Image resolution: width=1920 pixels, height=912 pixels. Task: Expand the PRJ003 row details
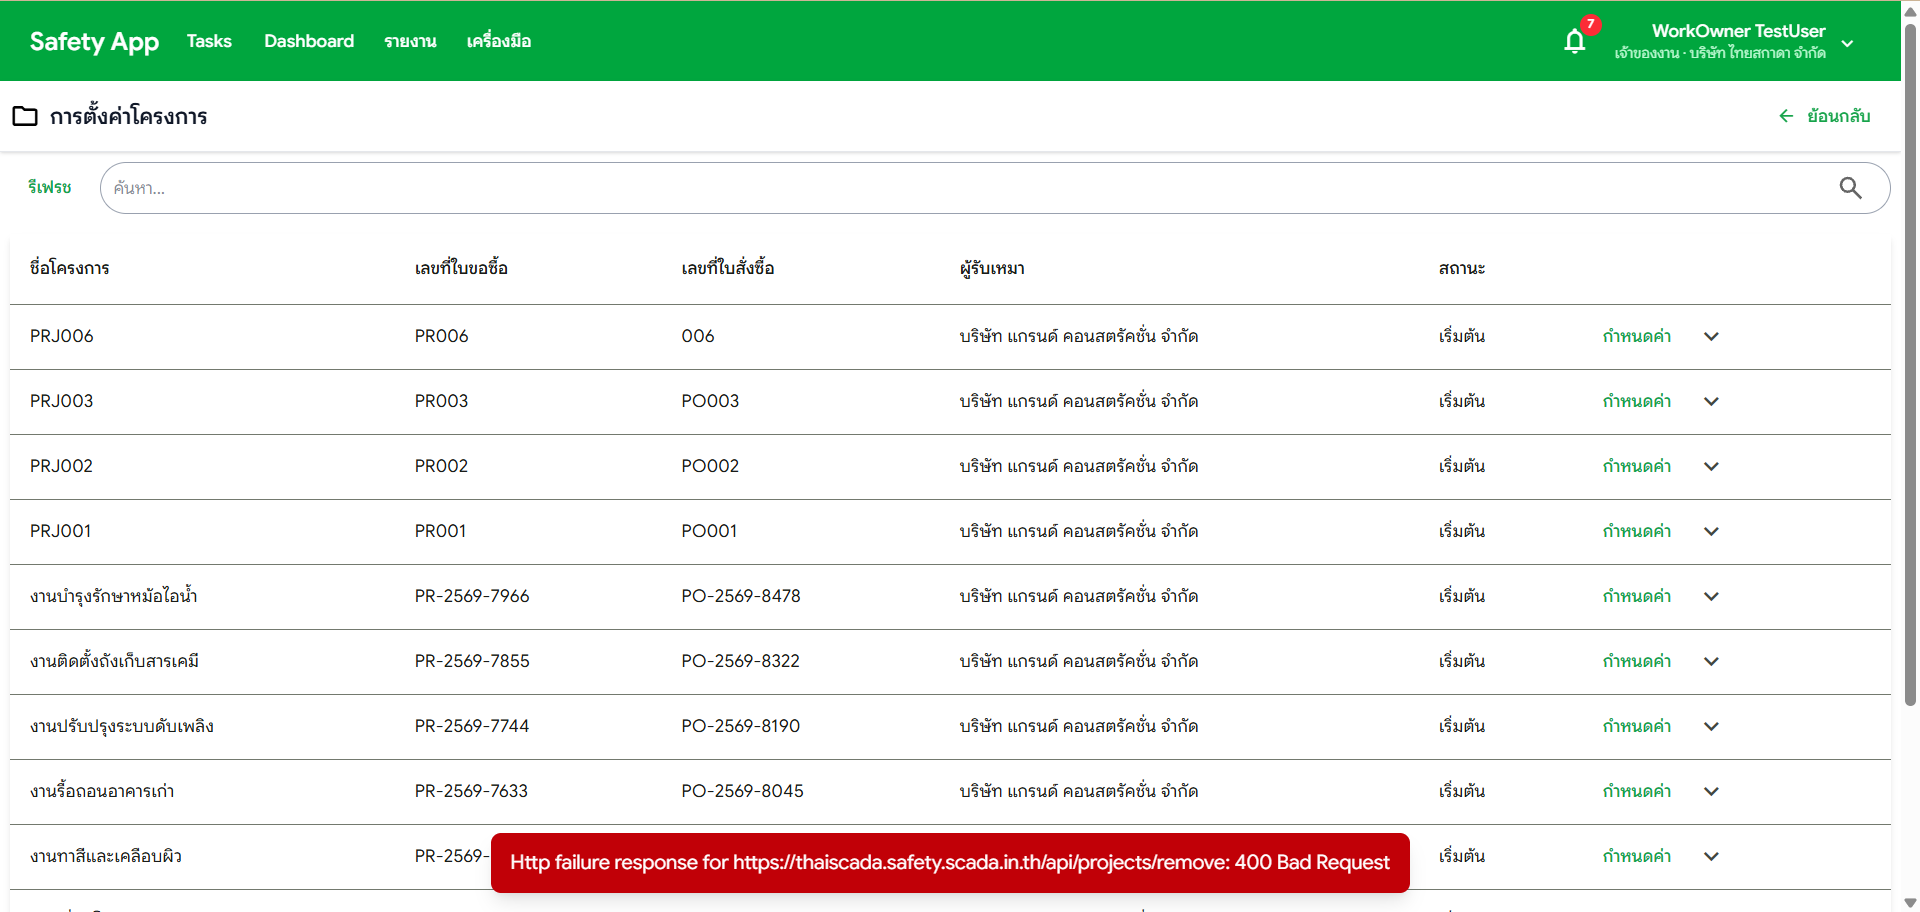point(1711,402)
